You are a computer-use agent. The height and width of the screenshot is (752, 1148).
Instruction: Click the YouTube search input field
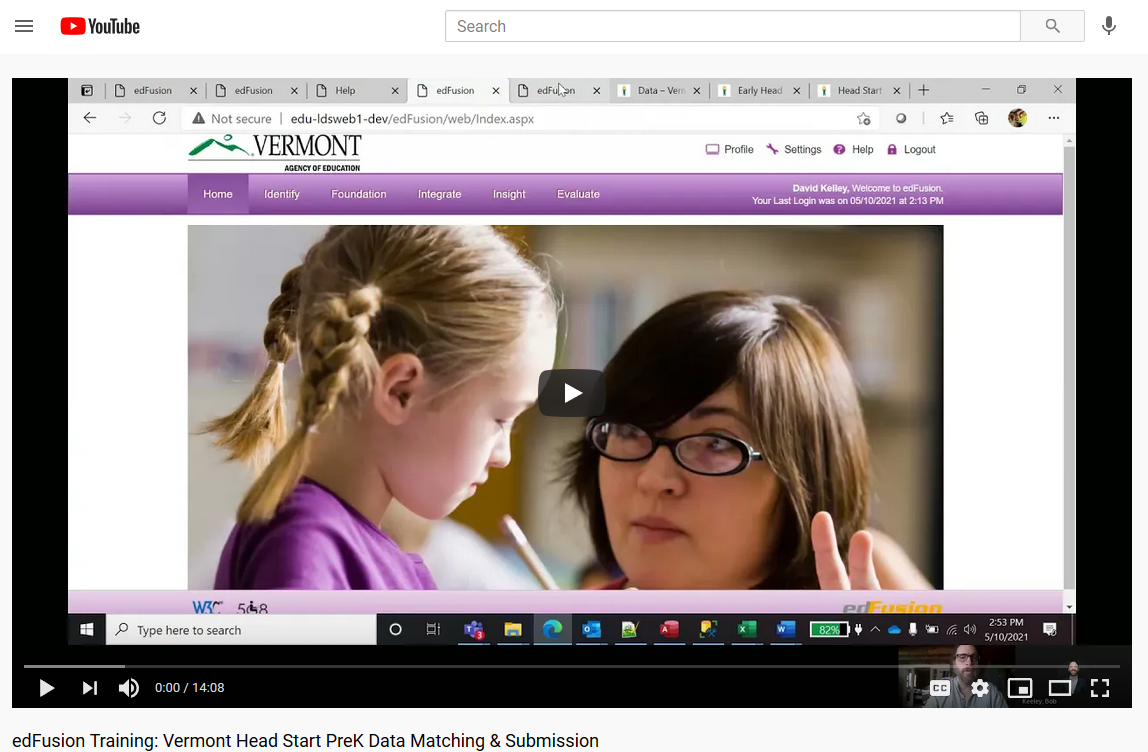point(732,26)
